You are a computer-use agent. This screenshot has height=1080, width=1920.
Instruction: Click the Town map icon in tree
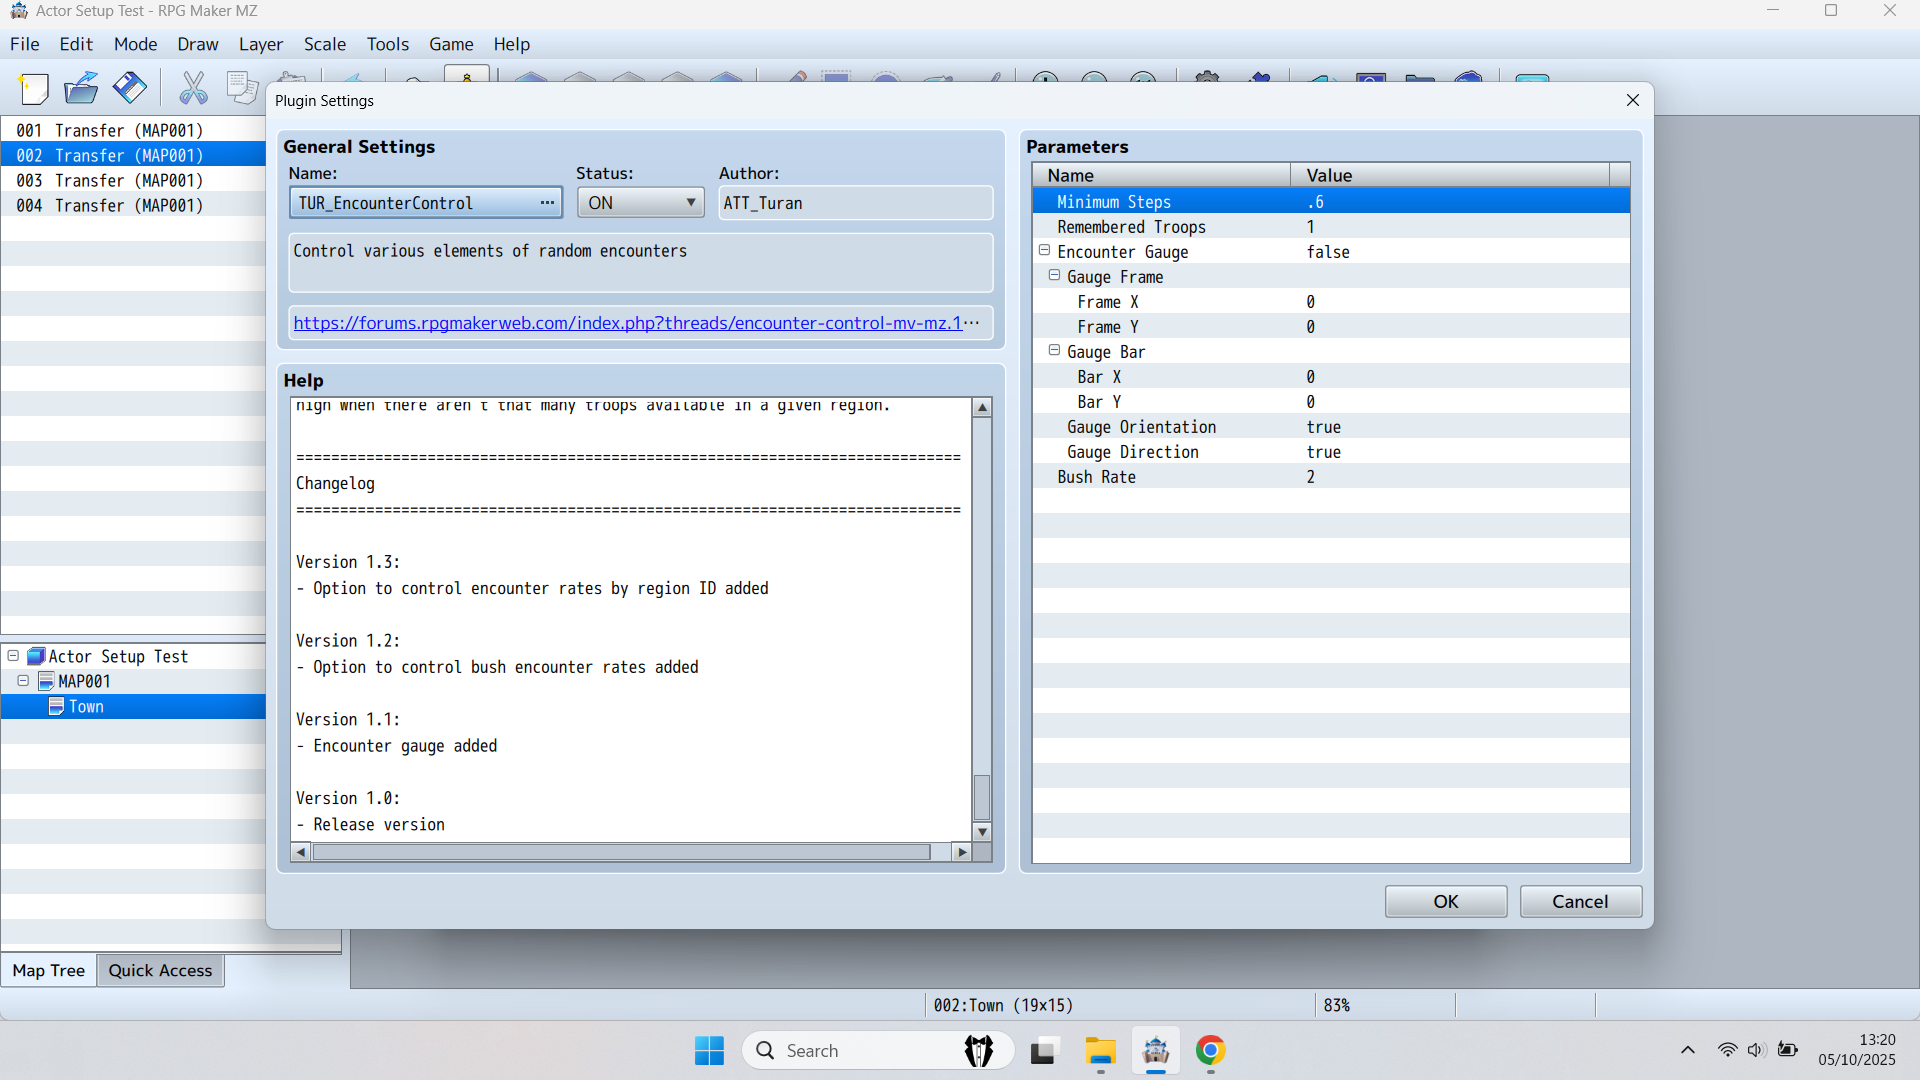pyautogui.click(x=56, y=706)
